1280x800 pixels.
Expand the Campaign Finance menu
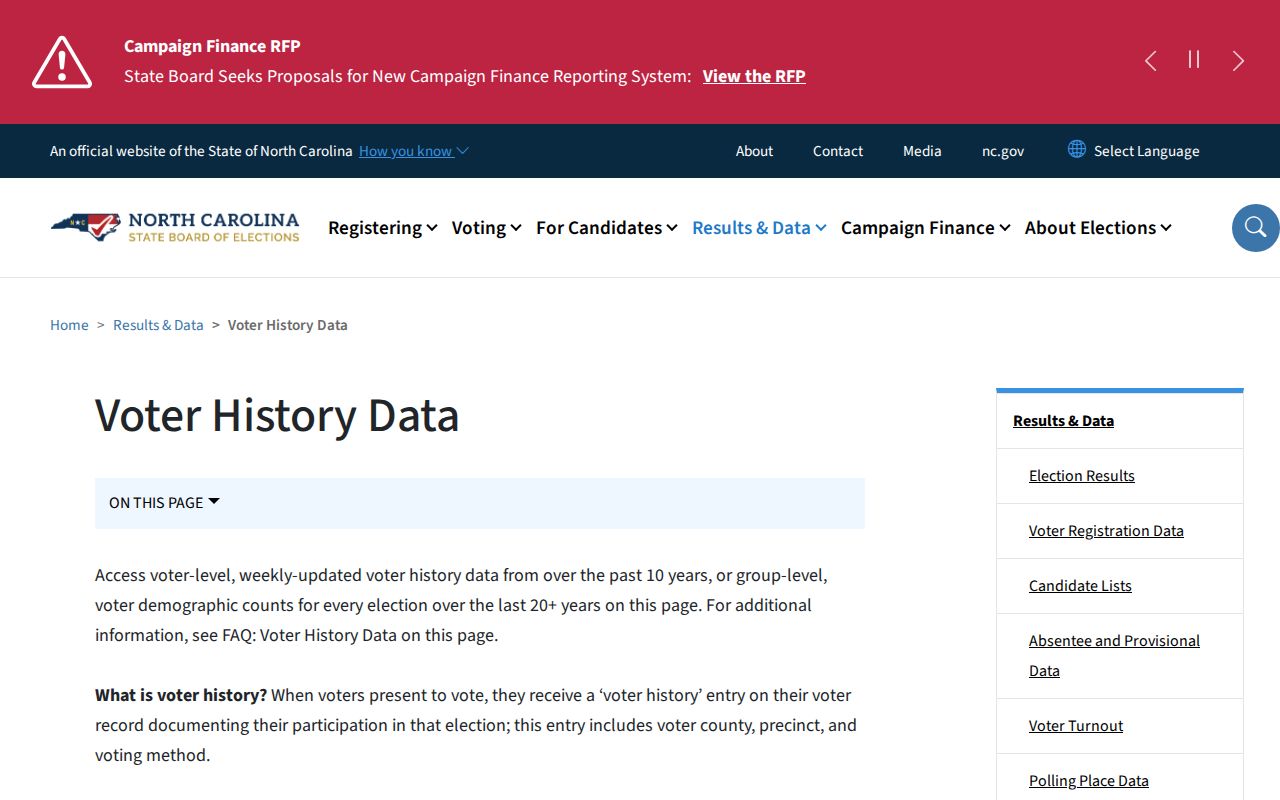click(925, 228)
